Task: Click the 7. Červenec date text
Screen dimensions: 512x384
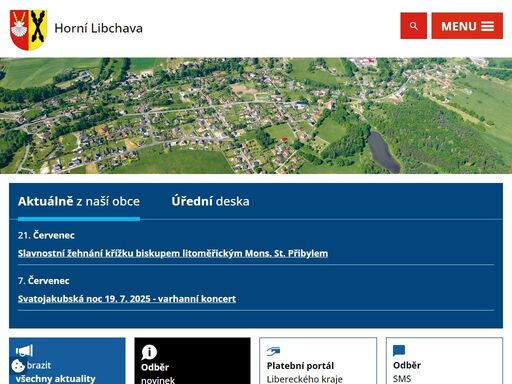Action: [44, 281]
